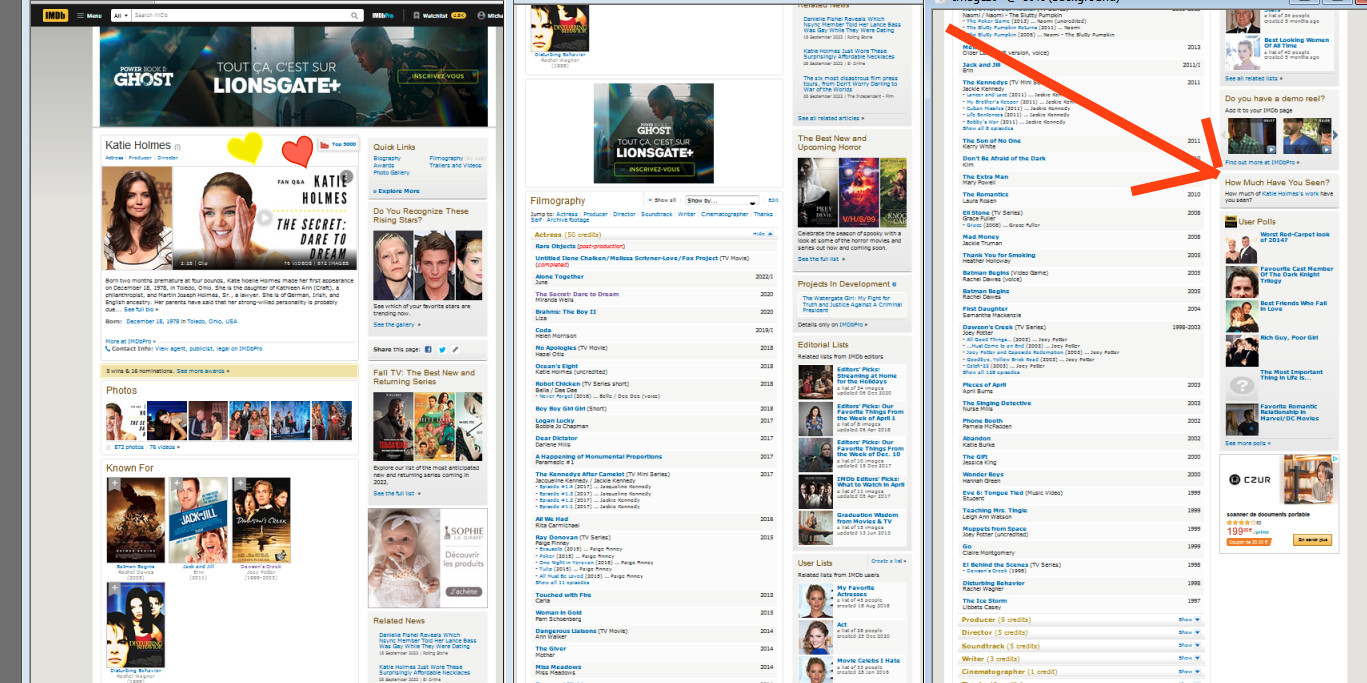
Task: Open The Ice Storm film link
Action: point(984,601)
